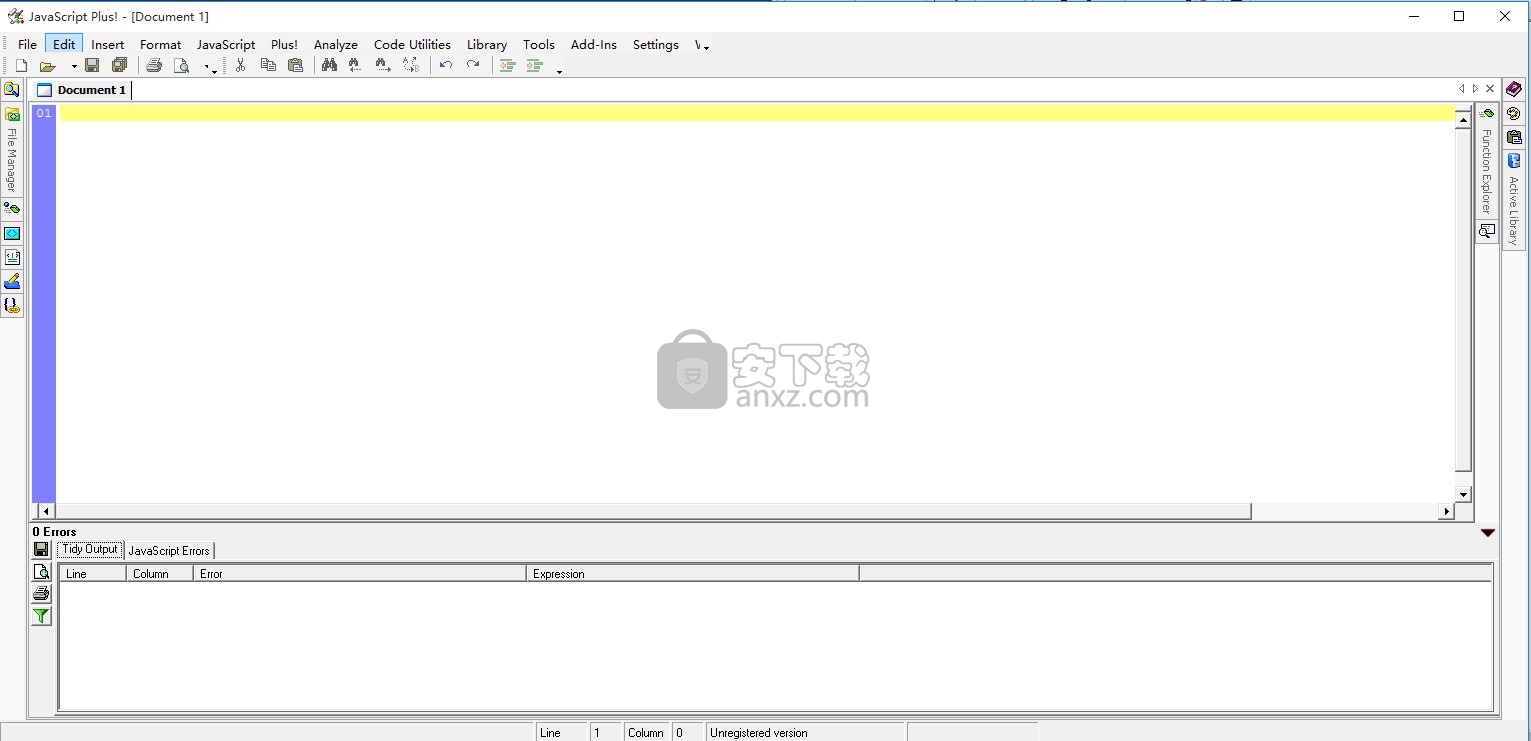The height and width of the screenshot is (741, 1531).
Task: Click the Save All icon
Action: [x=119, y=66]
